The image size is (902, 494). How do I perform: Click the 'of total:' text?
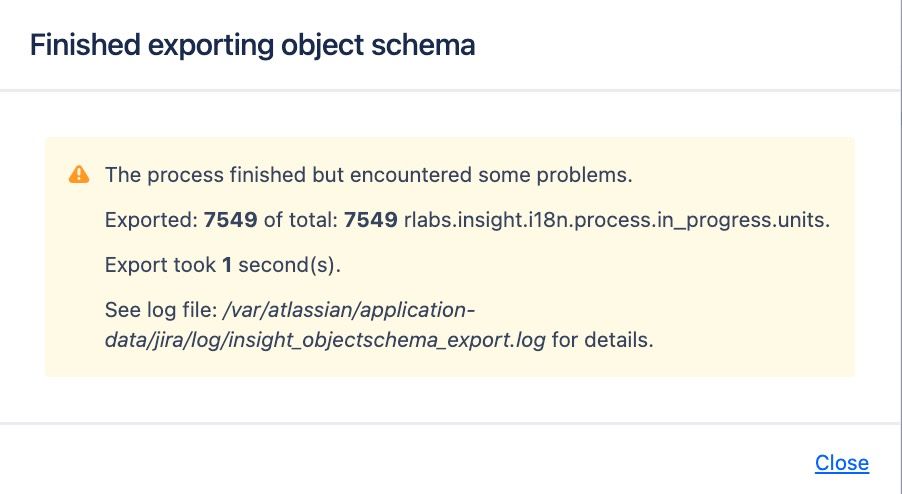point(300,220)
